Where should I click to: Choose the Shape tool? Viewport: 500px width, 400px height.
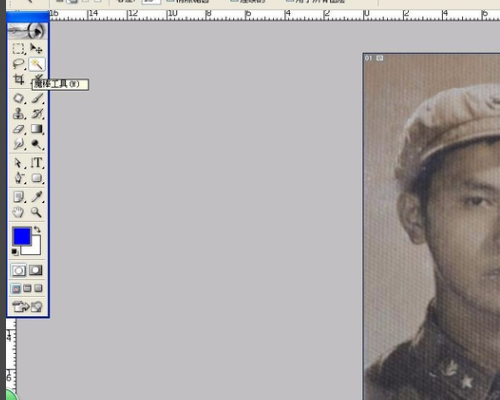37,178
